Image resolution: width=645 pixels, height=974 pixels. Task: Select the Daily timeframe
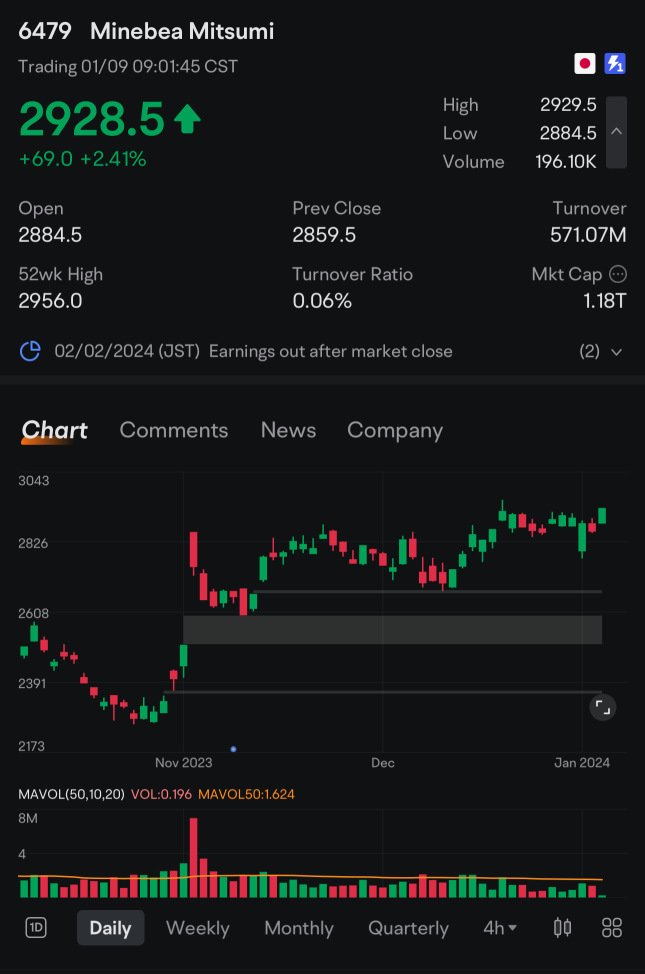pos(110,928)
